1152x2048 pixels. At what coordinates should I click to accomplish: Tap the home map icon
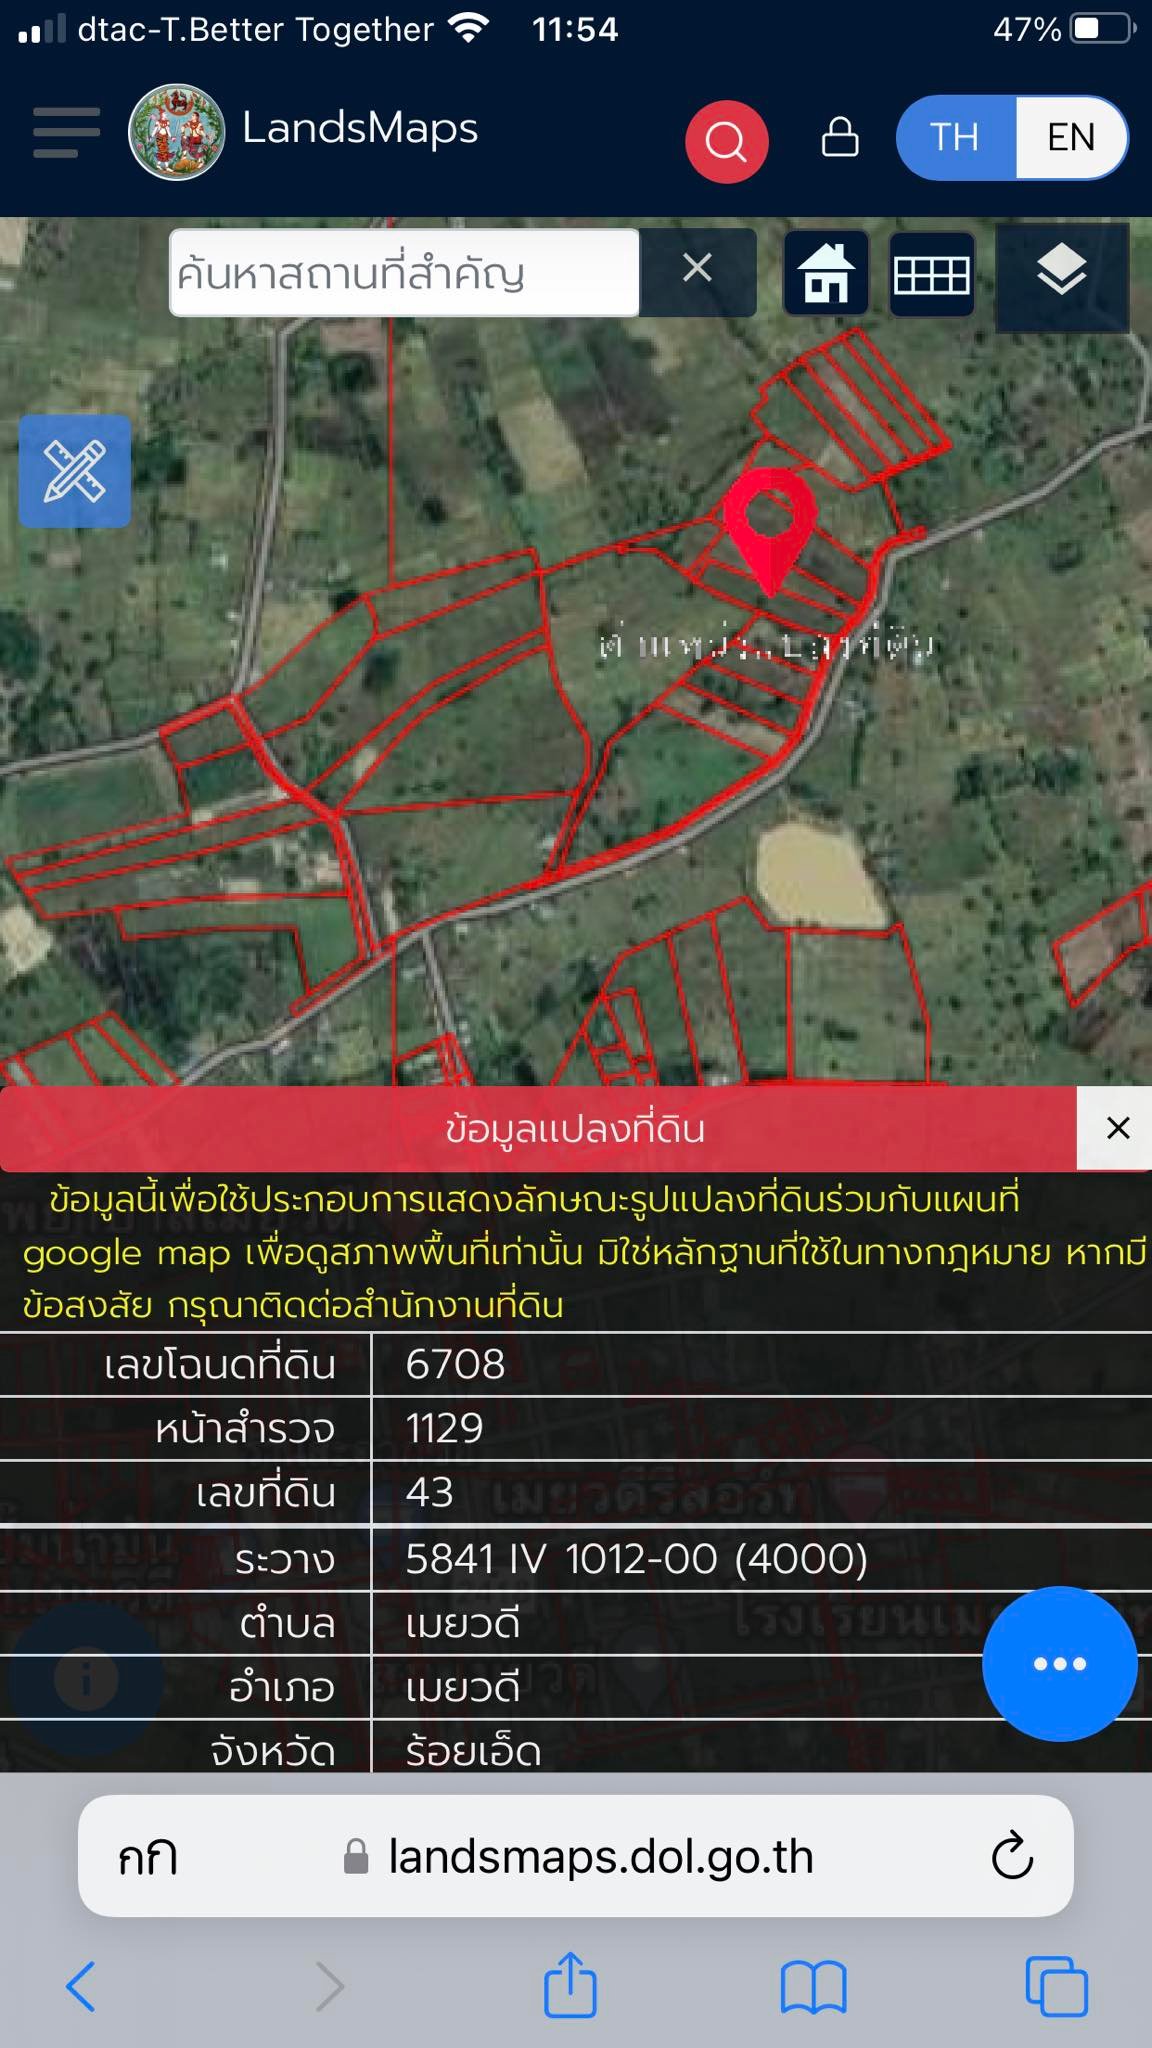point(826,273)
